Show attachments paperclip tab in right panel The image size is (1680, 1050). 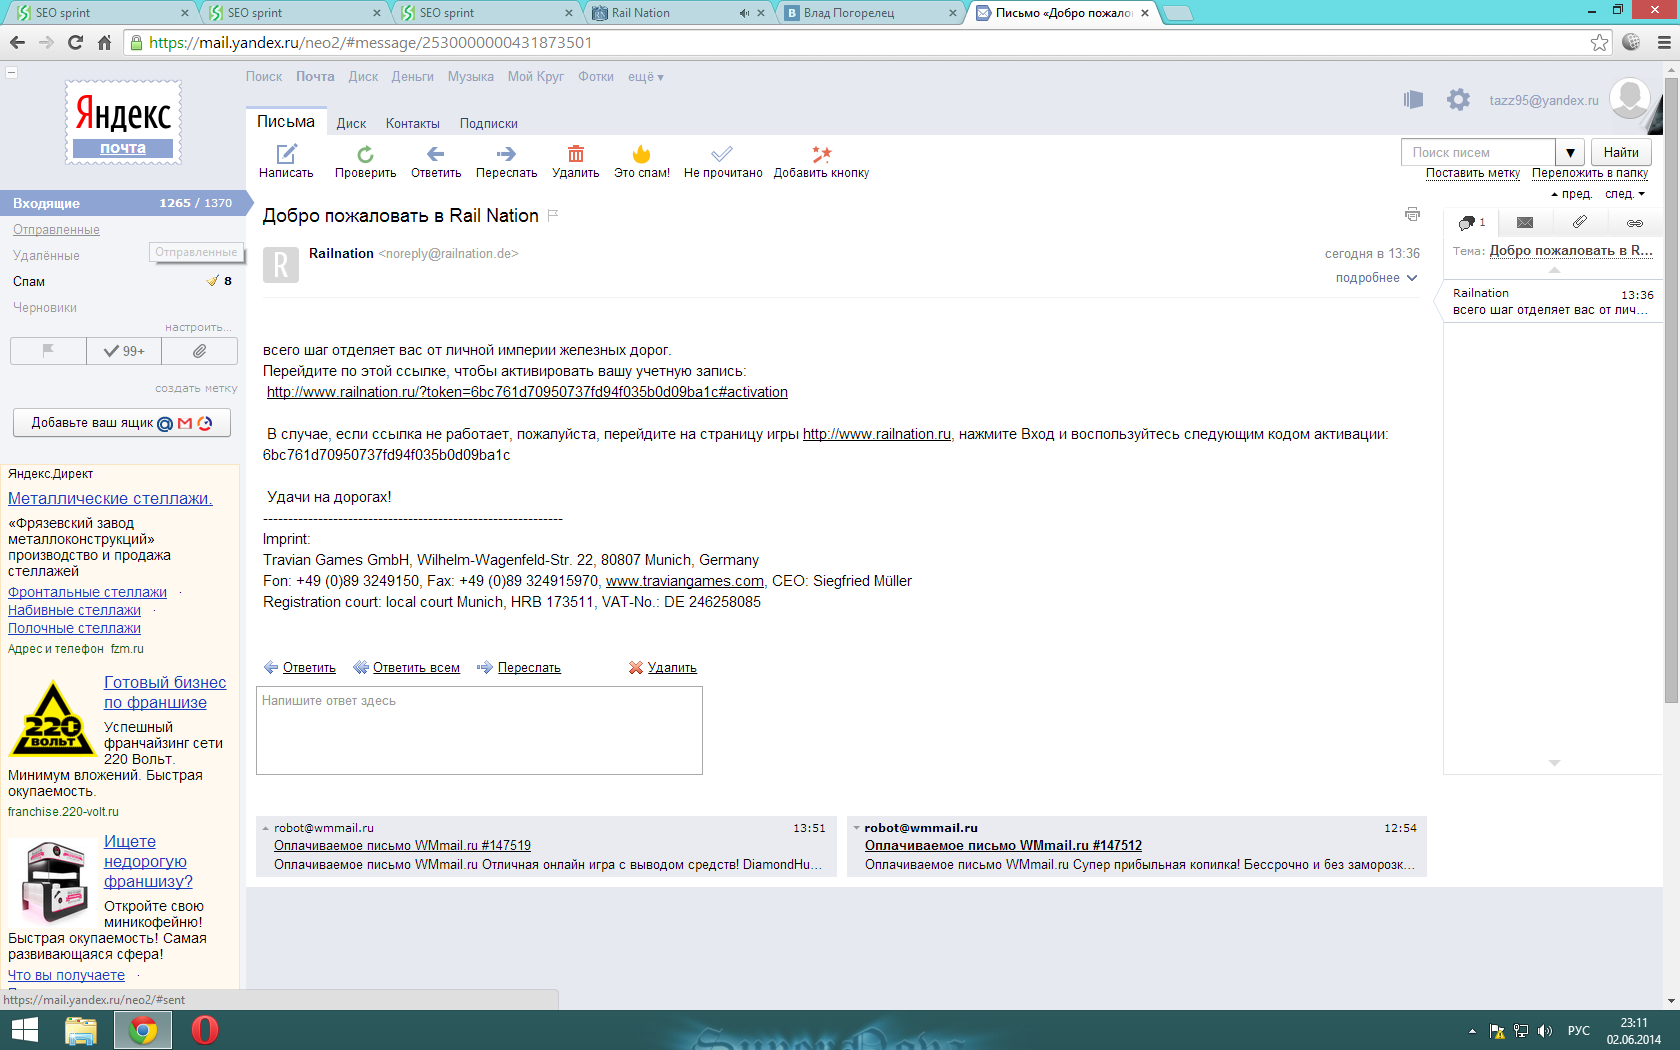click(1580, 222)
